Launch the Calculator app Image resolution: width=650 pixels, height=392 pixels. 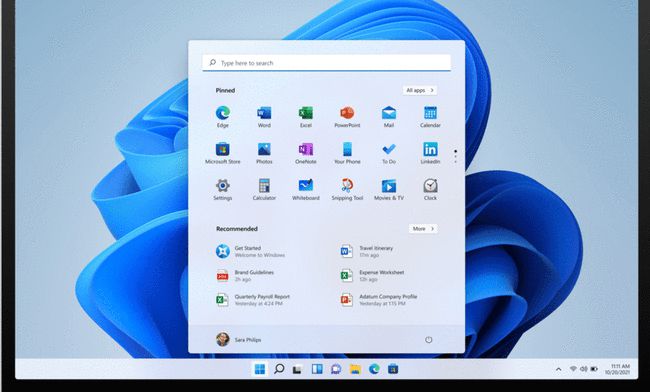point(264,189)
